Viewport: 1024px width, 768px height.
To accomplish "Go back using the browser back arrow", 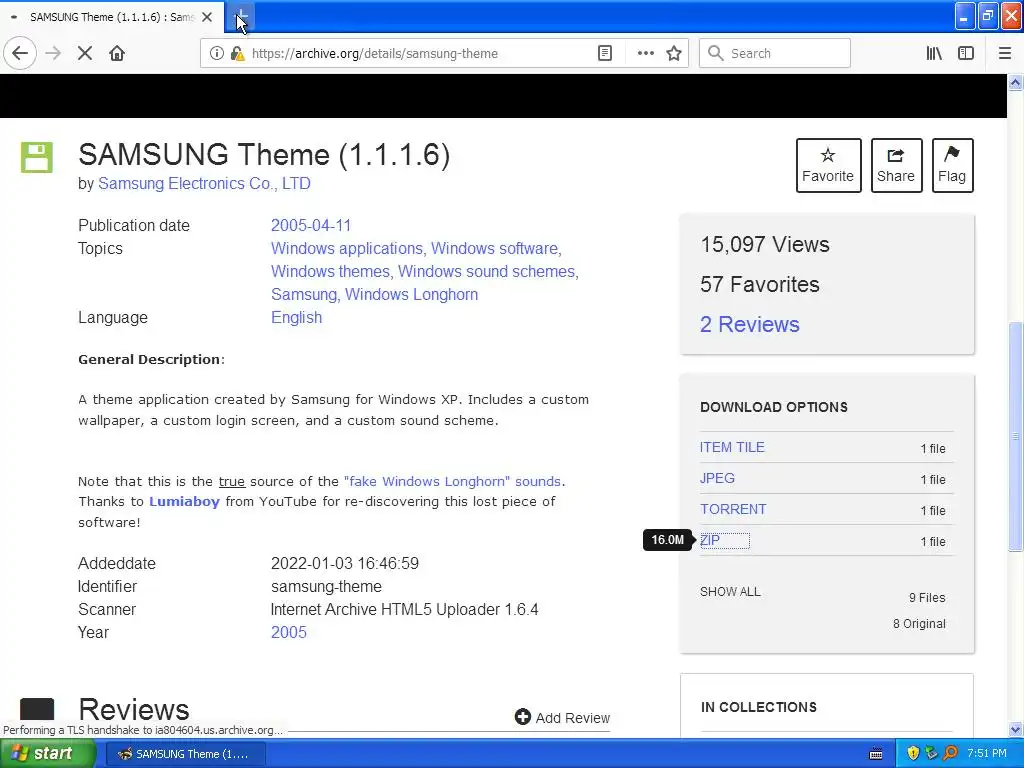I will pos(20,53).
